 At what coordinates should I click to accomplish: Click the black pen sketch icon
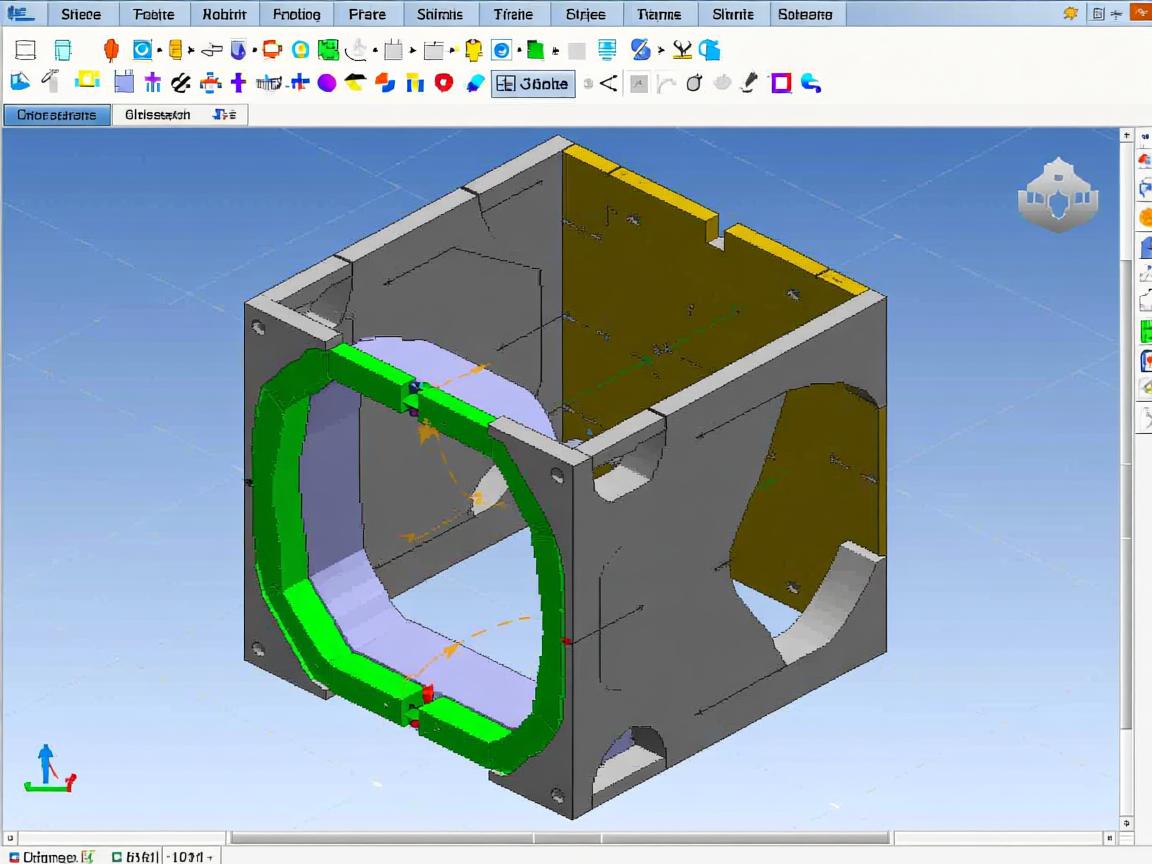tap(748, 83)
